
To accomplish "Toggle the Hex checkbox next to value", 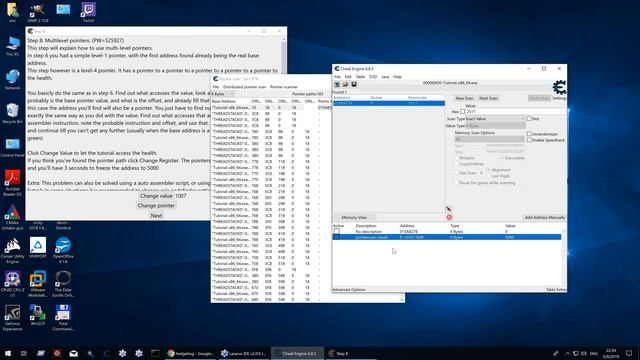I will pyautogui.click(x=463, y=111).
